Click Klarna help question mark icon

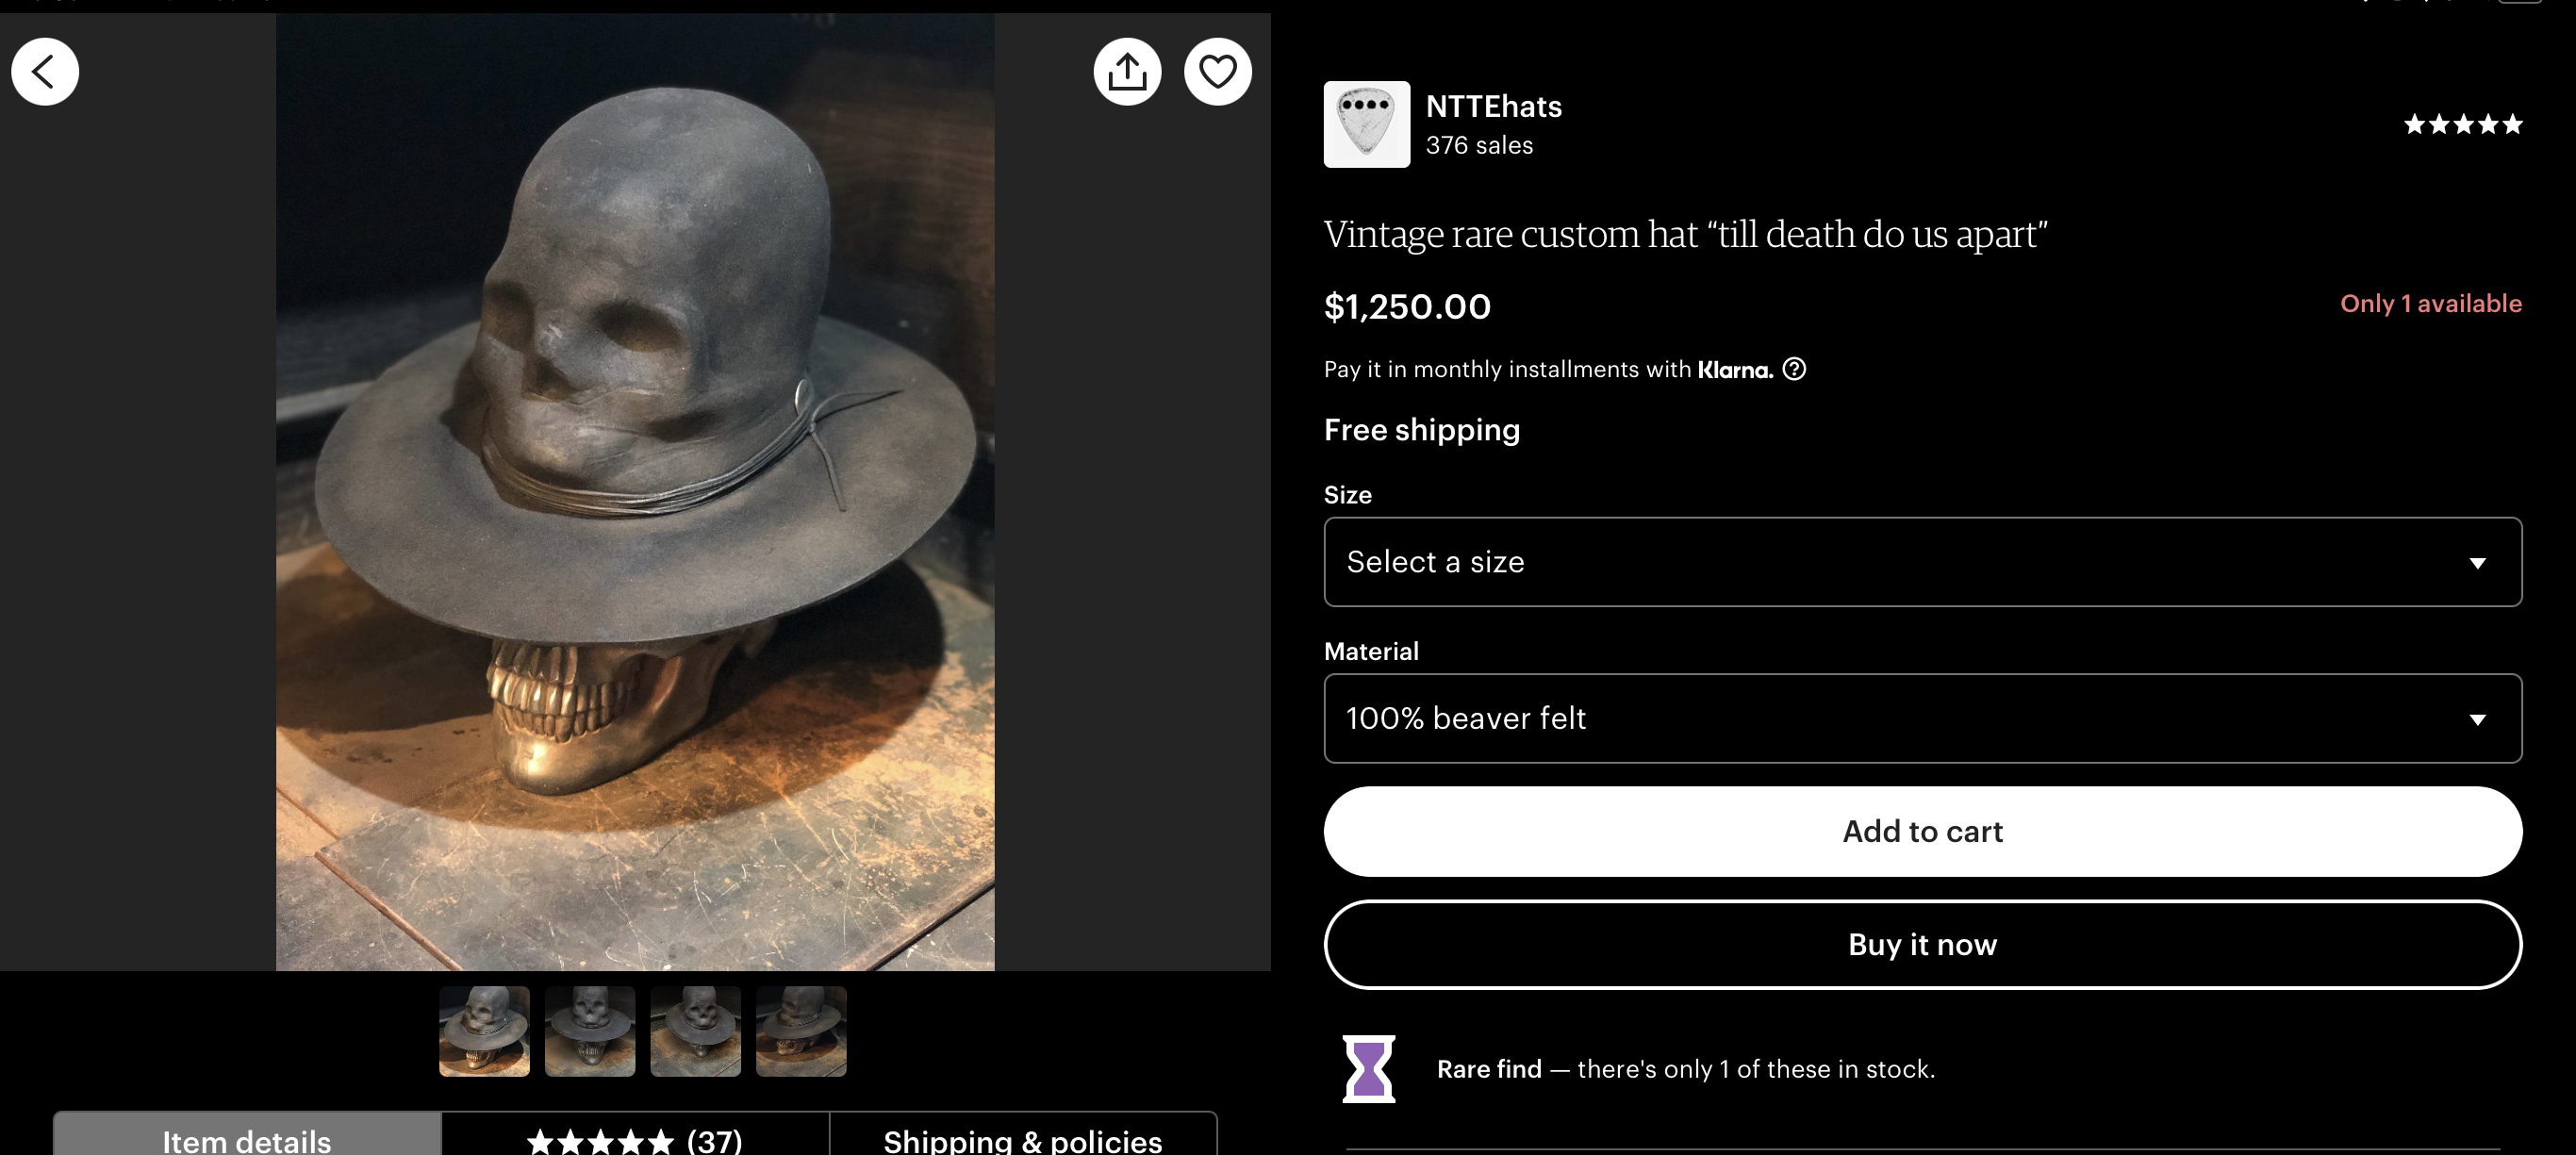click(1794, 369)
